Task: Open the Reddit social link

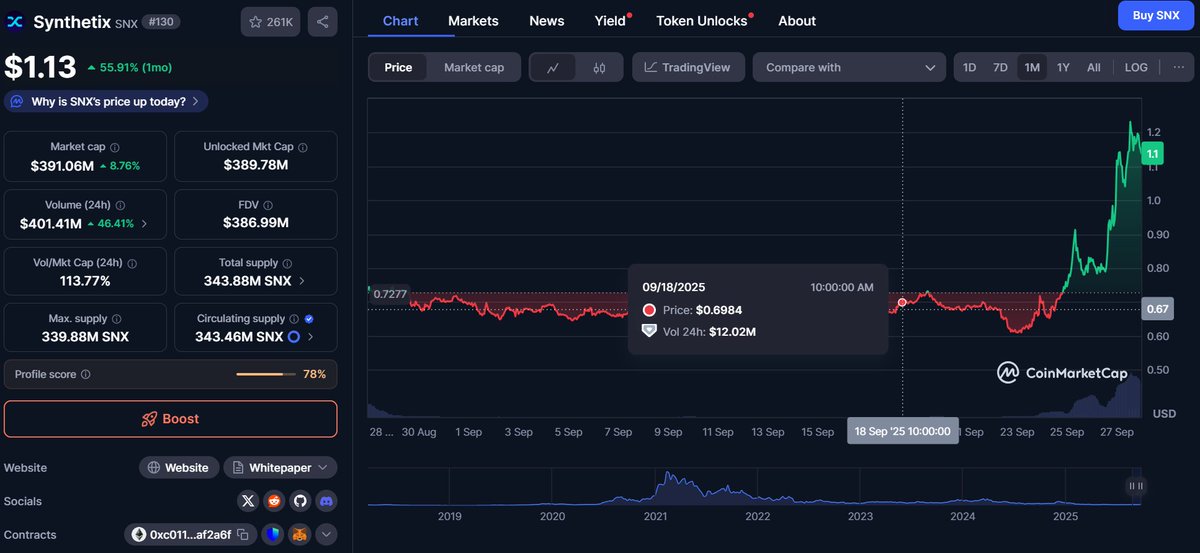Action: click(274, 501)
